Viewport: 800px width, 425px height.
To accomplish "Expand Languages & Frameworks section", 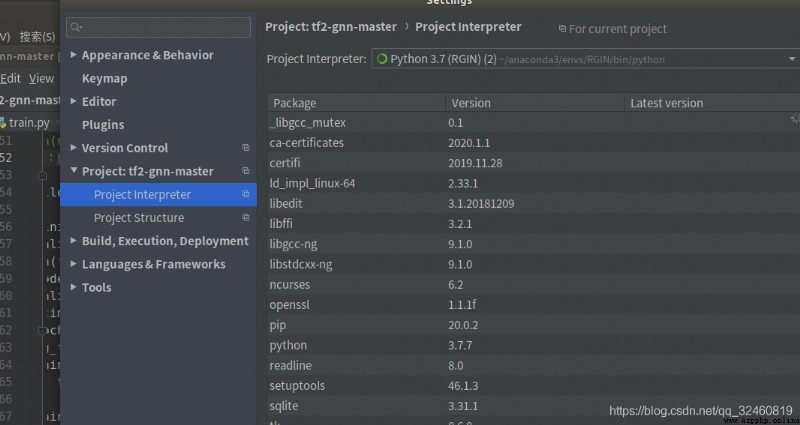I will point(73,264).
